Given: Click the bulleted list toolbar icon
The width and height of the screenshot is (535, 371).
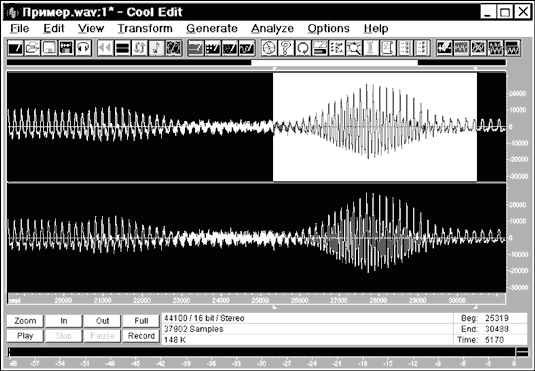Looking at the screenshot, I should pyautogui.click(x=337, y=48).
